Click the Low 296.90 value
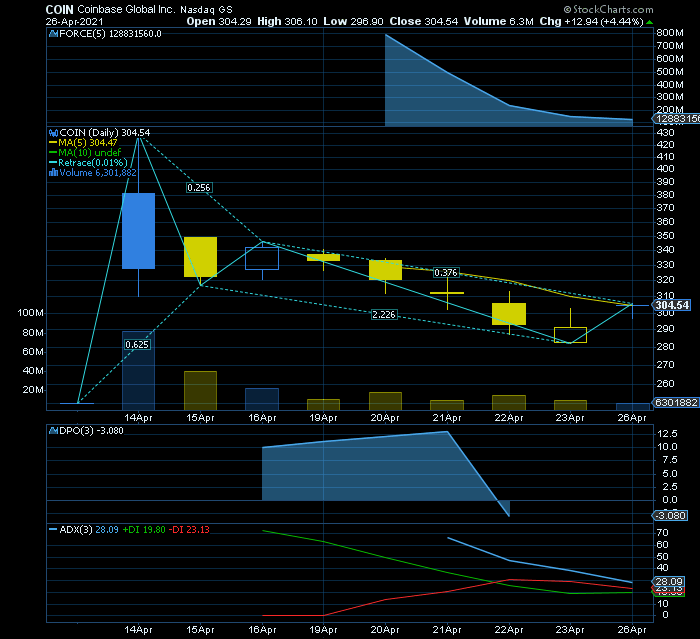The width and height of the screenshot is (700, 639). tap(353, 21)
